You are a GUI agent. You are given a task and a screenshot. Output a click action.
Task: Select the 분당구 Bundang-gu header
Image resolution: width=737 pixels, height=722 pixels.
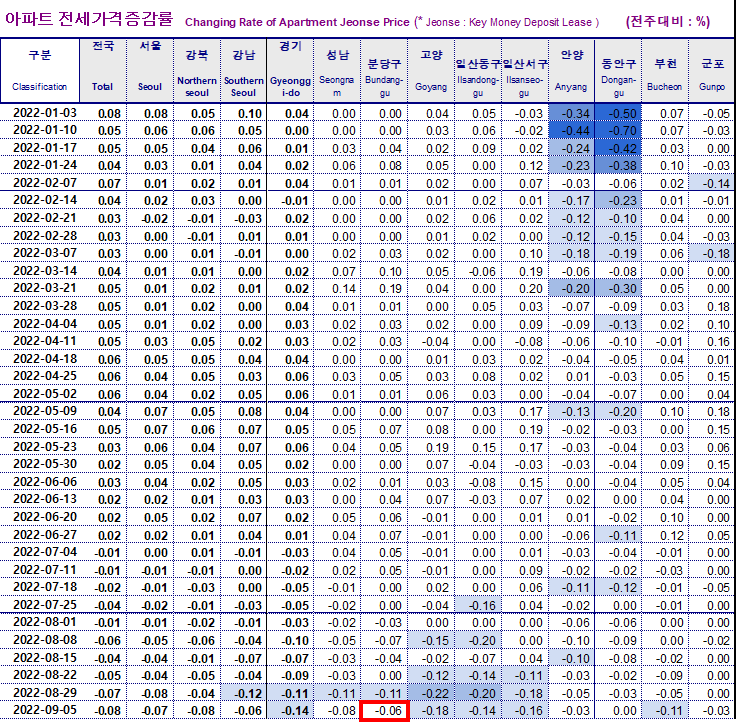click(384, 71)
